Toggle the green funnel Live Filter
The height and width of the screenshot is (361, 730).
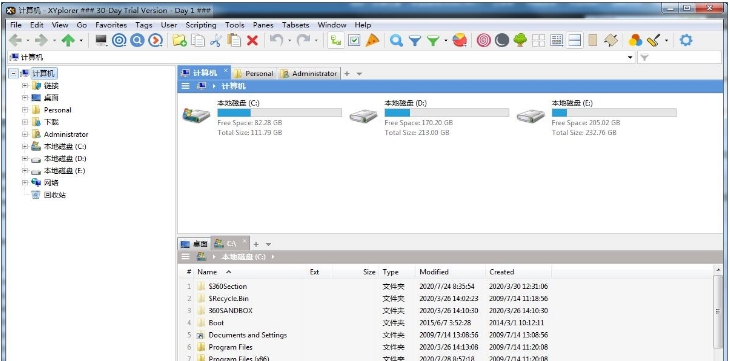[433, 41]
